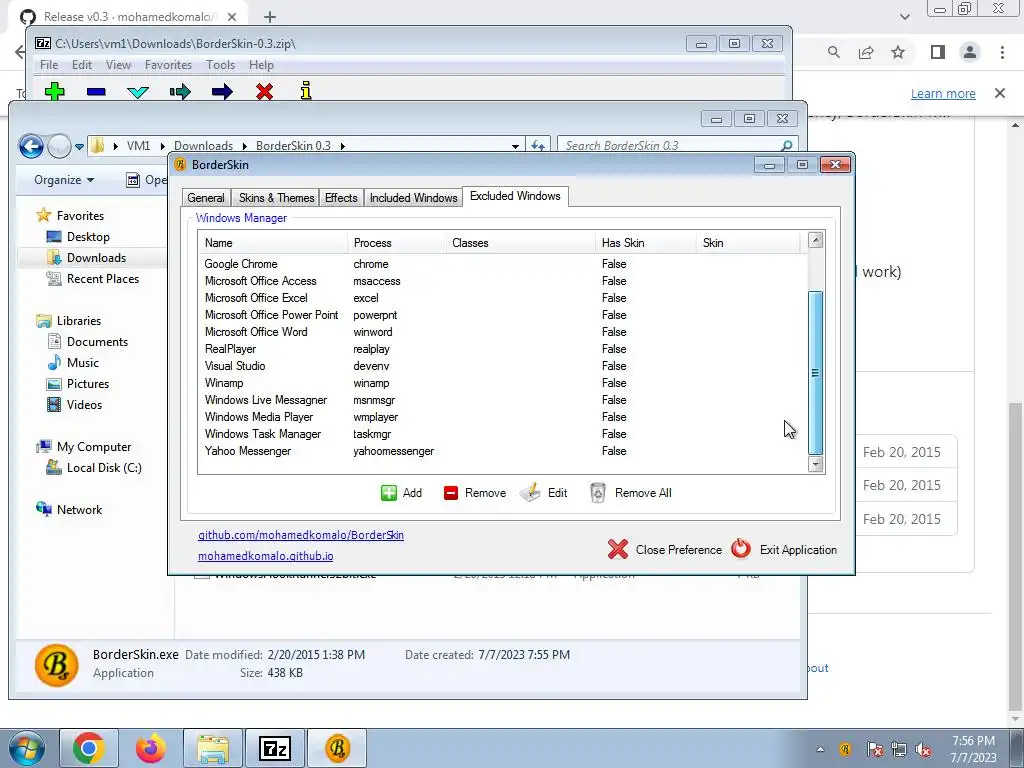Expand the BorderSkin 0.3 breadcrumb arrow
Viewport: 1024px width, 768px height.
342,146
